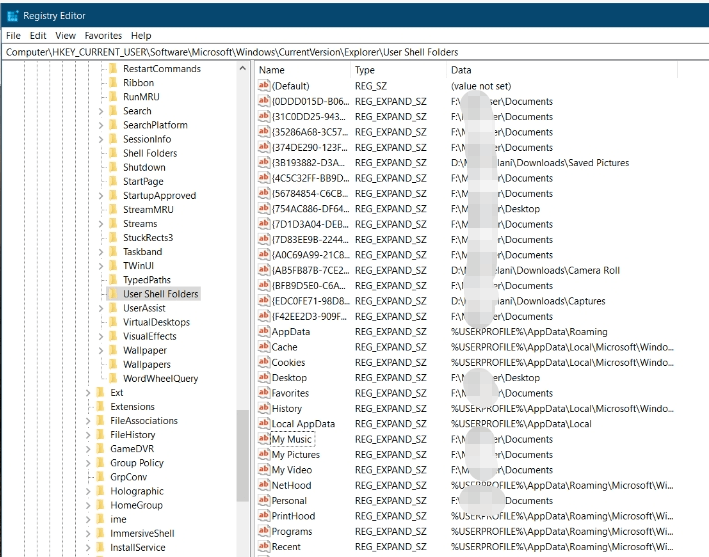Select the Shutdown key folder icon
The height and width of the screenshot is (557, 709).
point(113,167)
